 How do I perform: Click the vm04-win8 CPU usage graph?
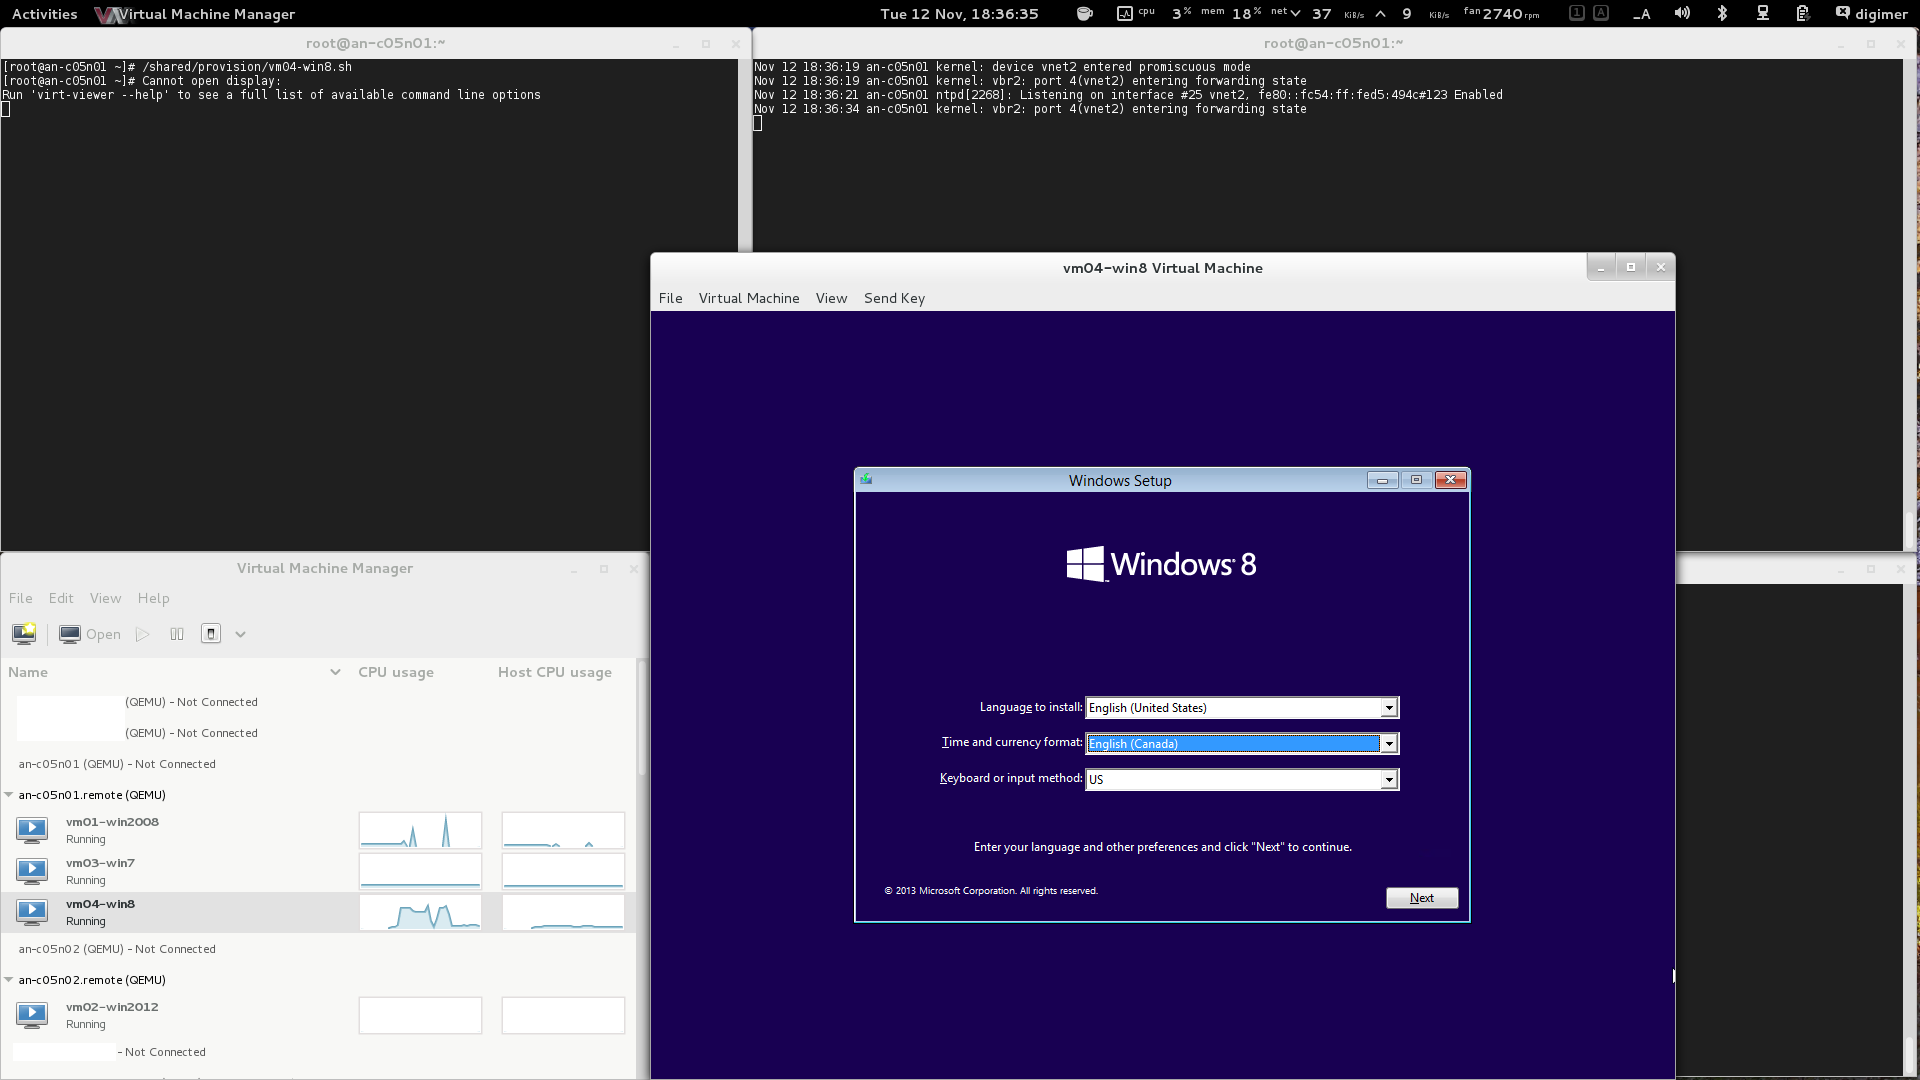420,912
